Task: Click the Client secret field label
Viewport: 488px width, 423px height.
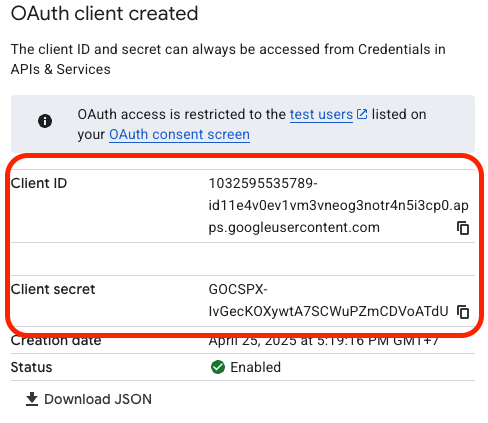Action: click(x=53, y=289)
